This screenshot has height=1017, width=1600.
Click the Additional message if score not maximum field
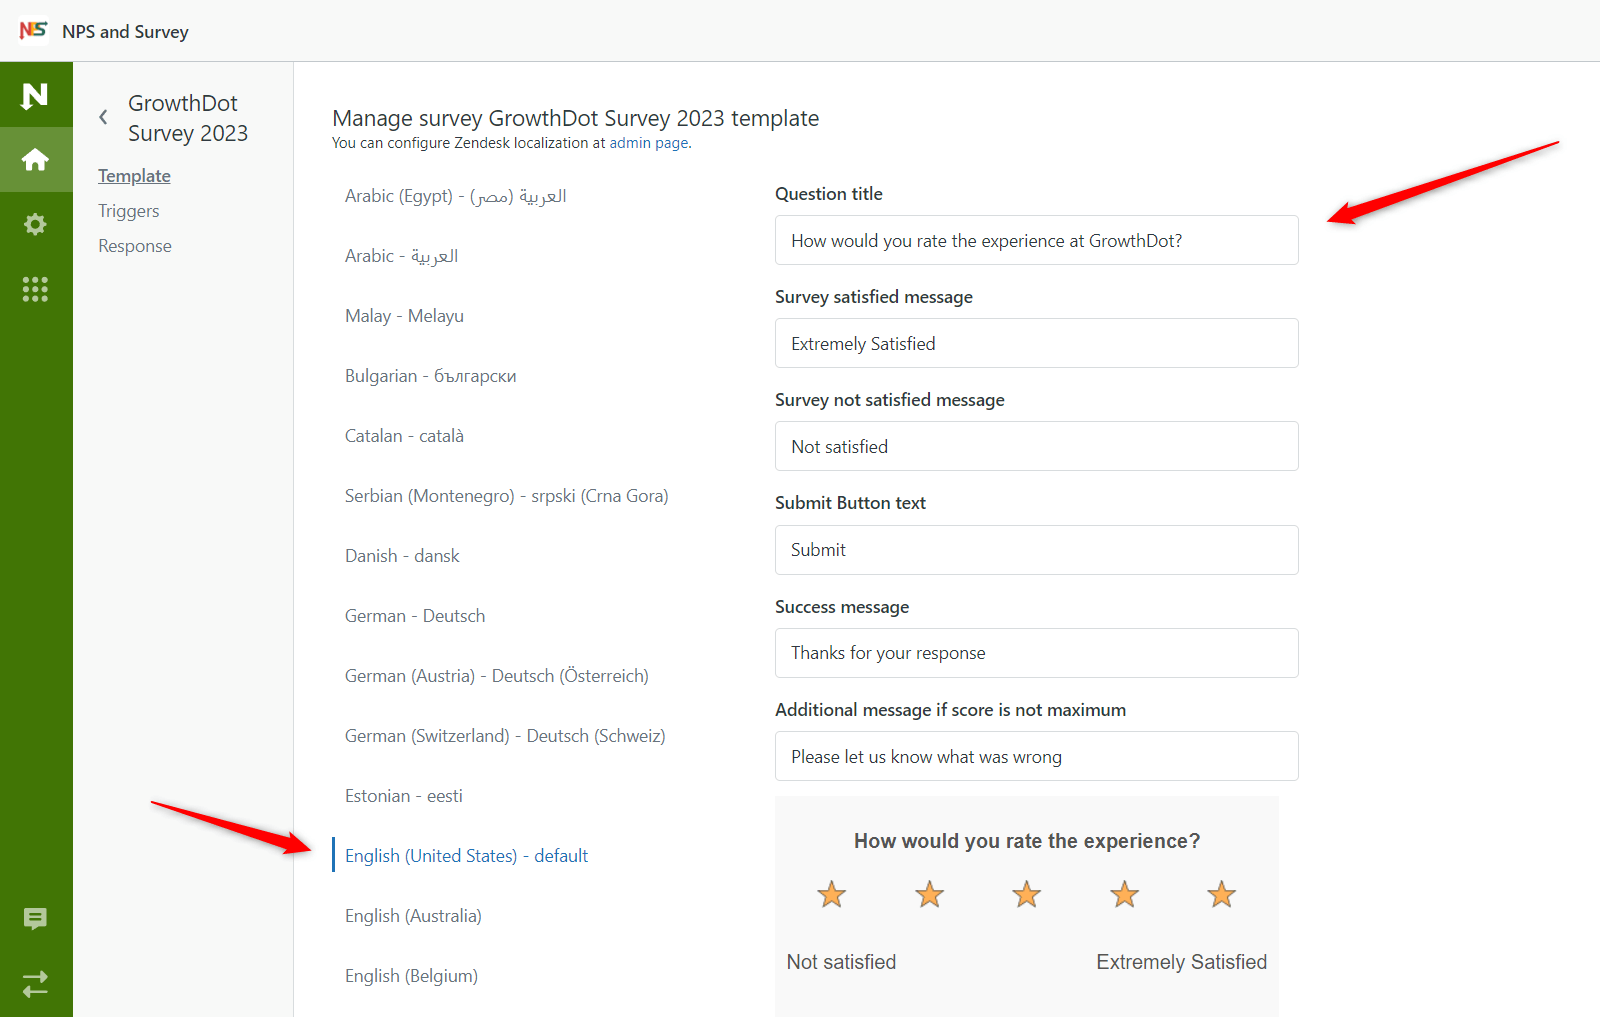point(1036,756)
